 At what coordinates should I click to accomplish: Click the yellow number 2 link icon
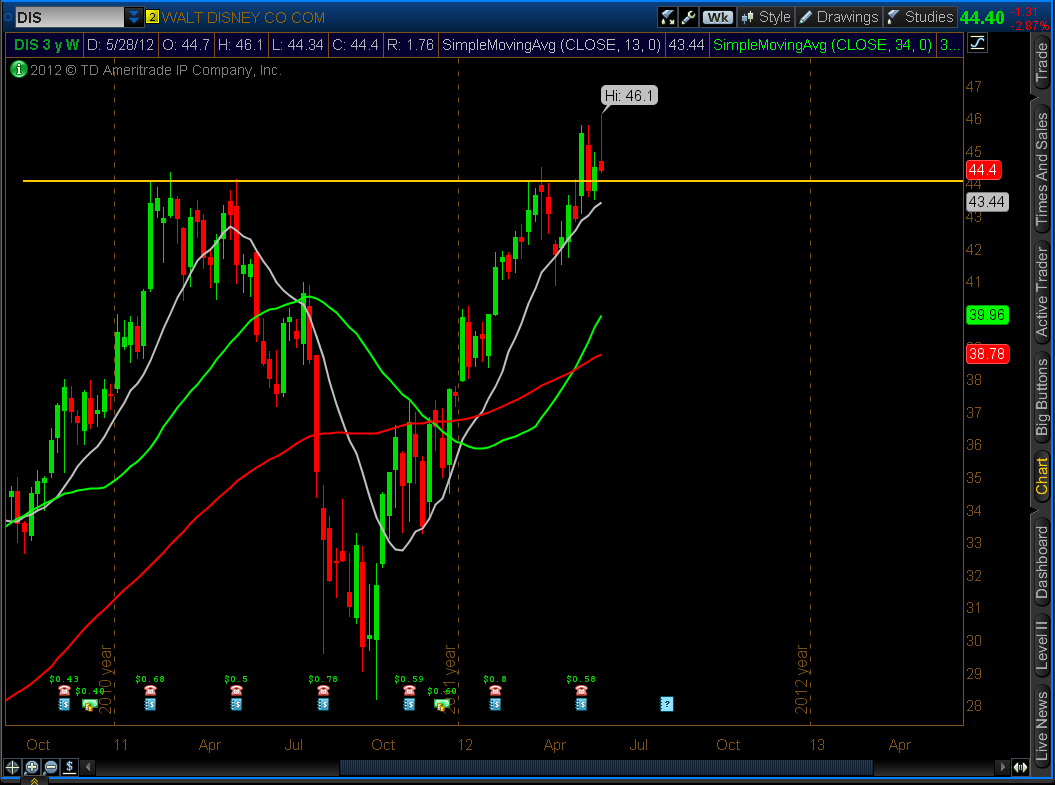pos(153,17)
